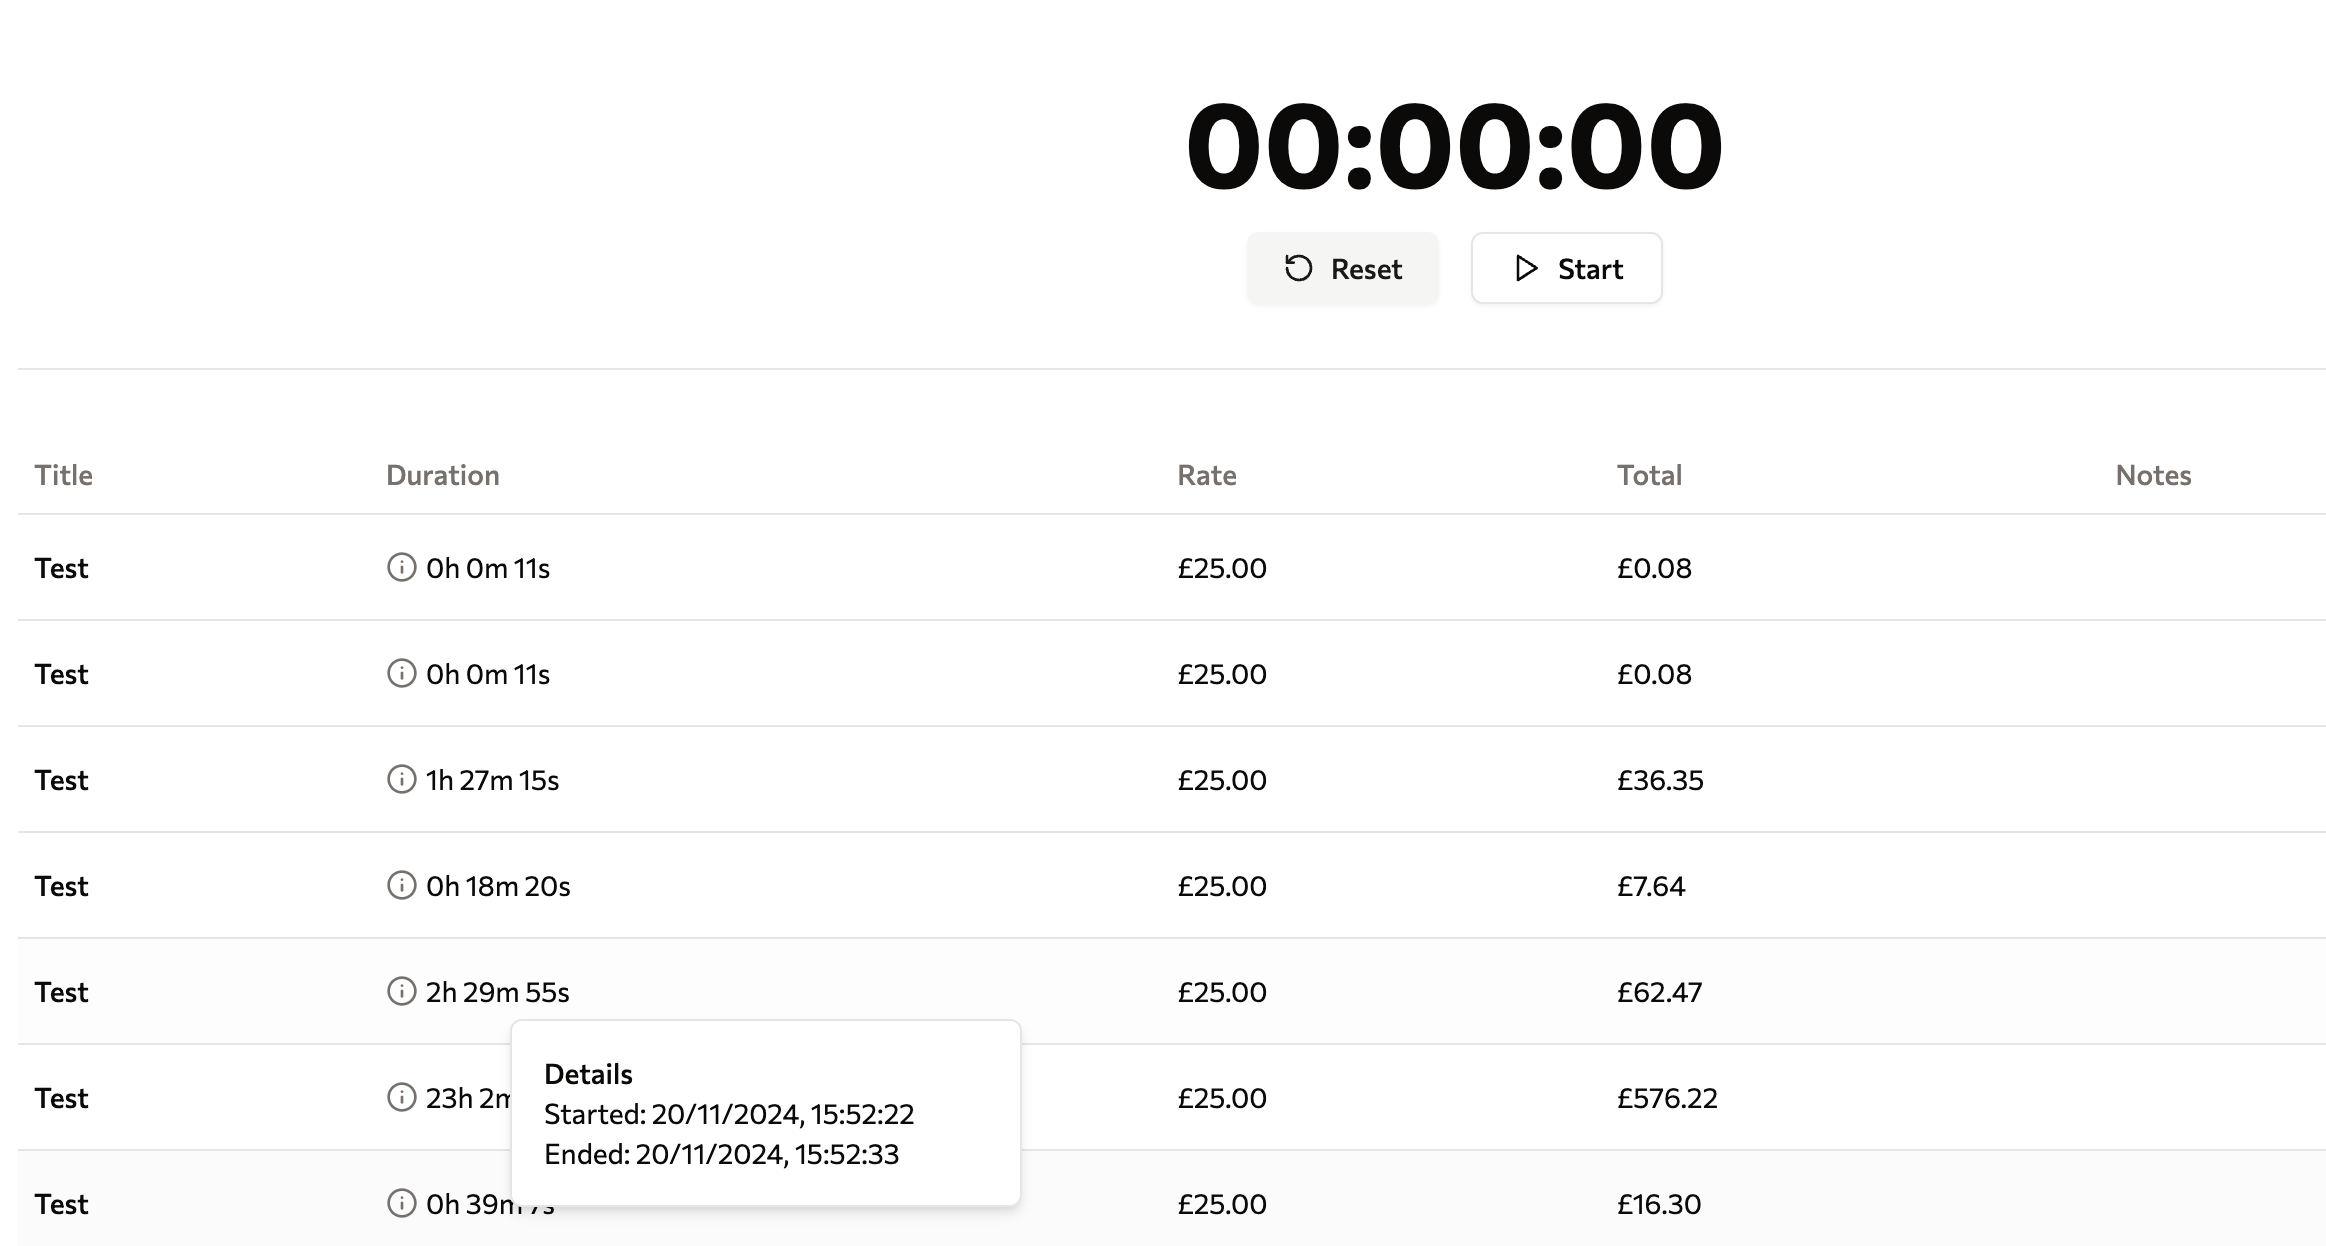Open details icon for 0h 18m 20s entry

401,886
